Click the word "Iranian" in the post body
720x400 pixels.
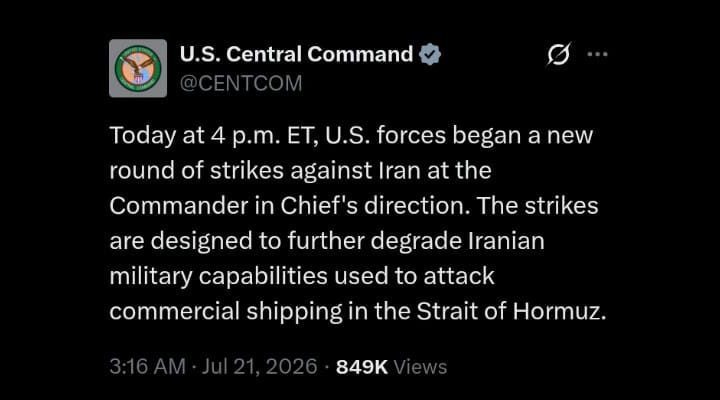coord(506,241)
